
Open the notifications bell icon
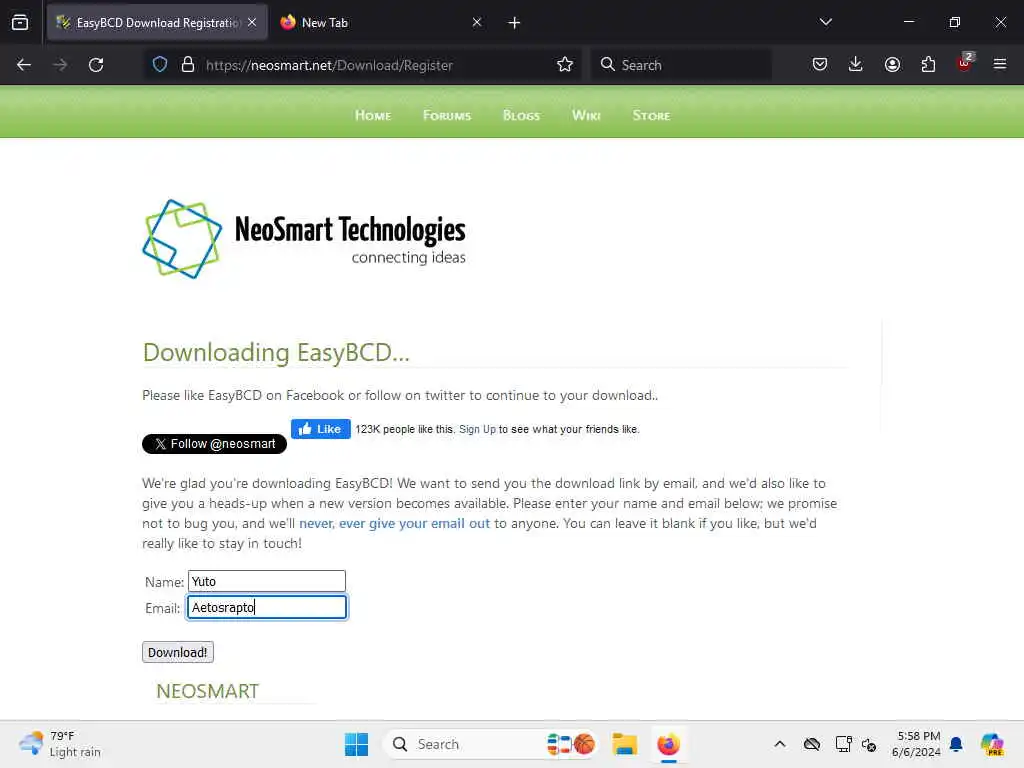pos(956,744)
